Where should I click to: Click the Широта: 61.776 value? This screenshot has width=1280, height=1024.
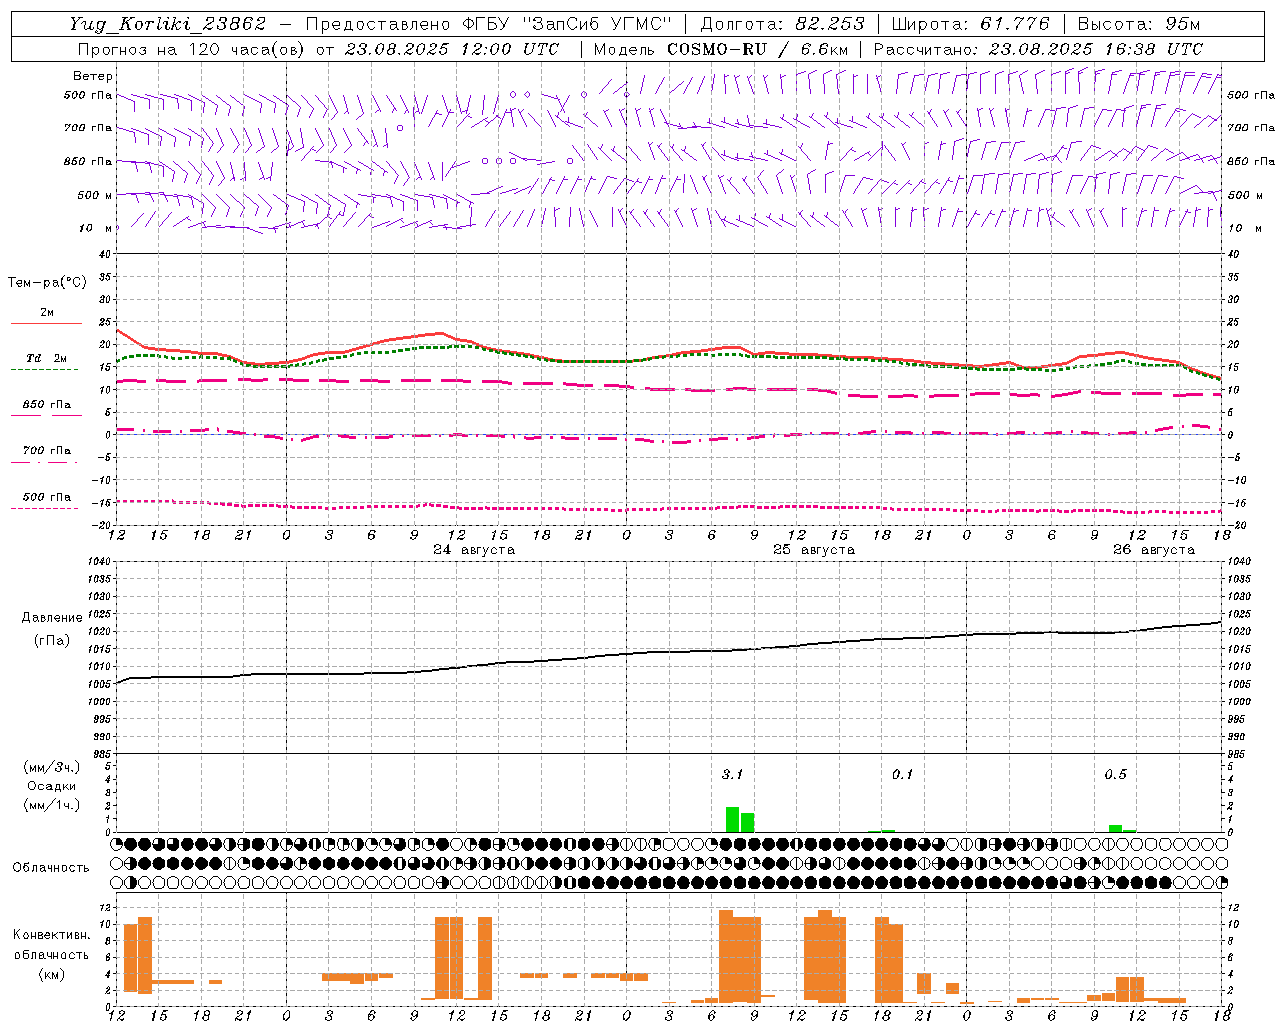pyautogui.click(x=970, y=24)
